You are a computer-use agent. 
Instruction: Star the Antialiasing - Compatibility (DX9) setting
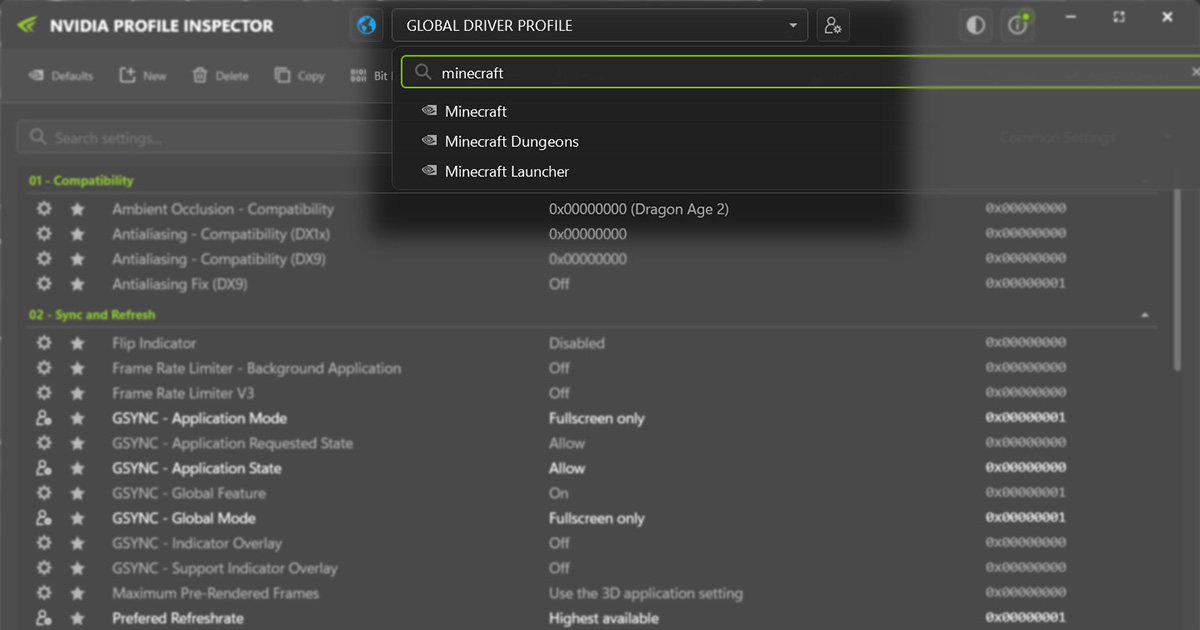(x=77, y=259)
